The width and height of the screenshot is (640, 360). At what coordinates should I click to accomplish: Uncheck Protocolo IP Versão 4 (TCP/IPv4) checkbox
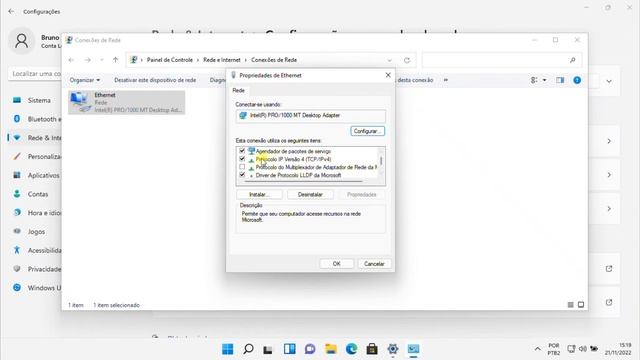point(242,159)
